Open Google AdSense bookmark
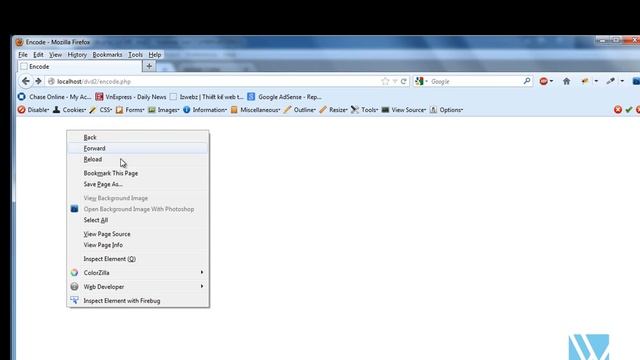The height and width of the screenshot is (360, 640). 284,97
